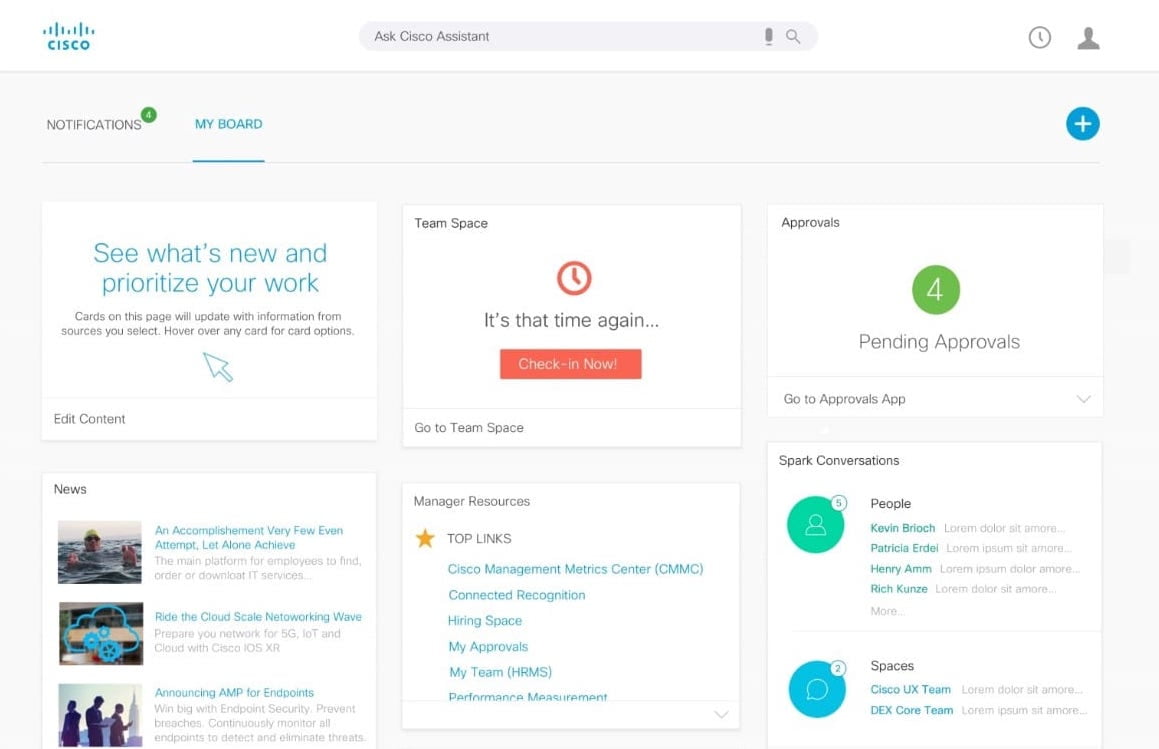Click the People avatar circle icon
This screenshot has width=1159, height=749.
[815, 524]
